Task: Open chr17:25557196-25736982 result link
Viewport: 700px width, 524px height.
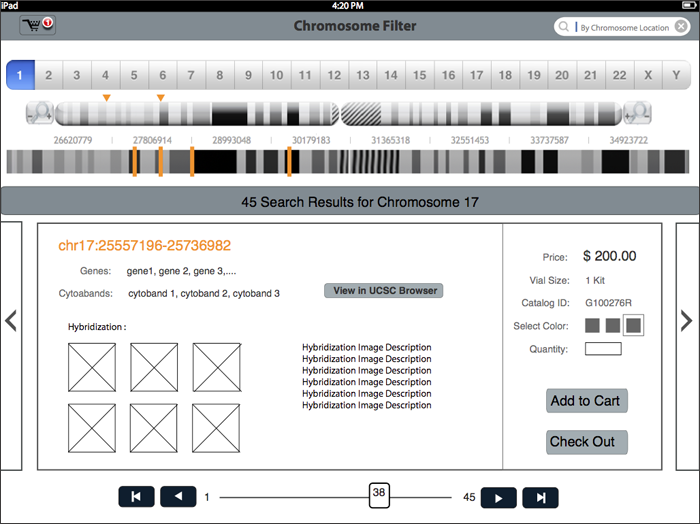Action: pos(145,245)
